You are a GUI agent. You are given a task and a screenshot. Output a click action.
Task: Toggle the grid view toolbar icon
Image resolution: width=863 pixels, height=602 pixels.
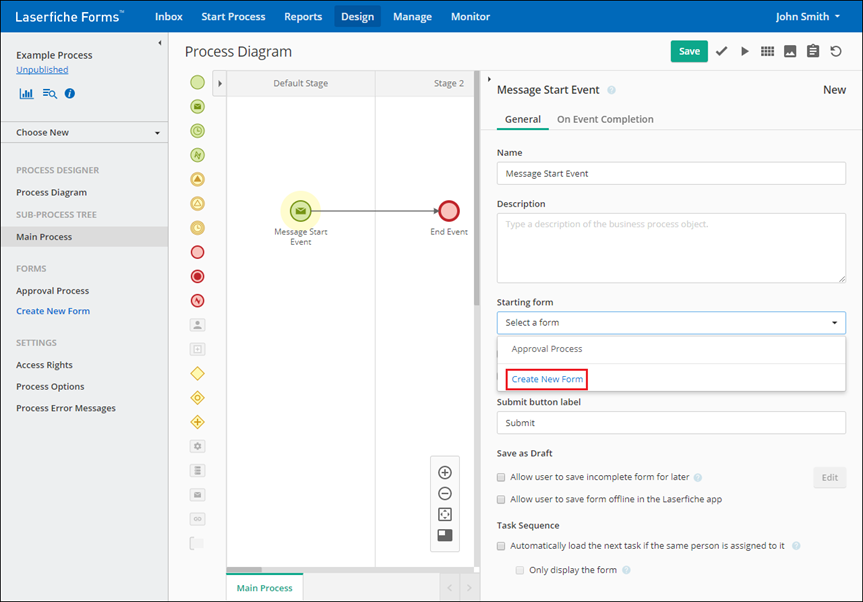point(767,51)
